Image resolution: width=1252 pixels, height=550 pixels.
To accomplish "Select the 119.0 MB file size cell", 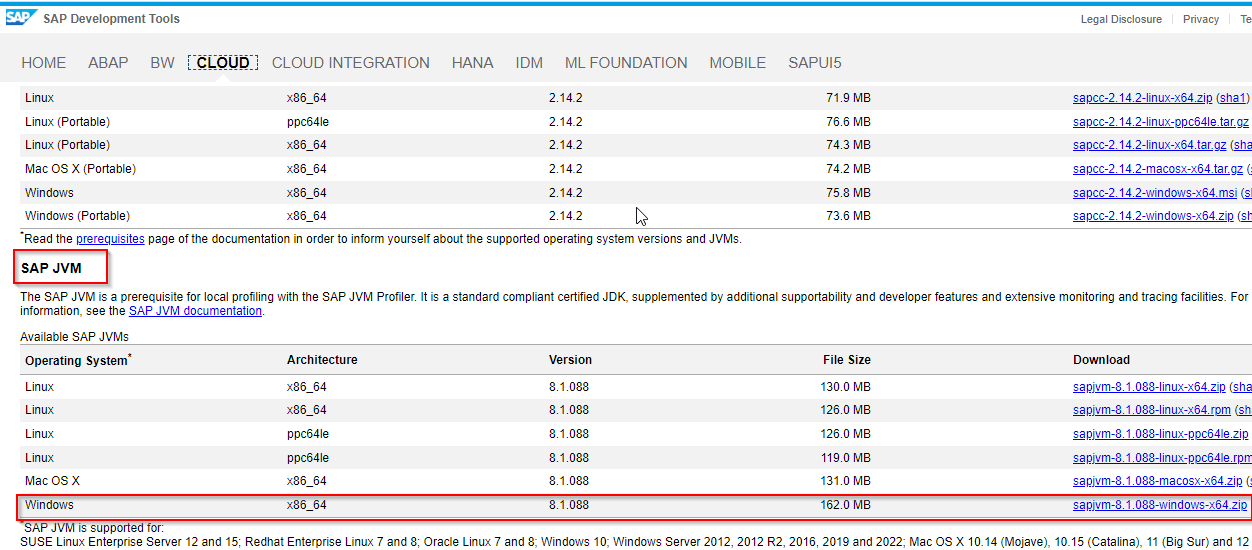I will pos(845,458).
